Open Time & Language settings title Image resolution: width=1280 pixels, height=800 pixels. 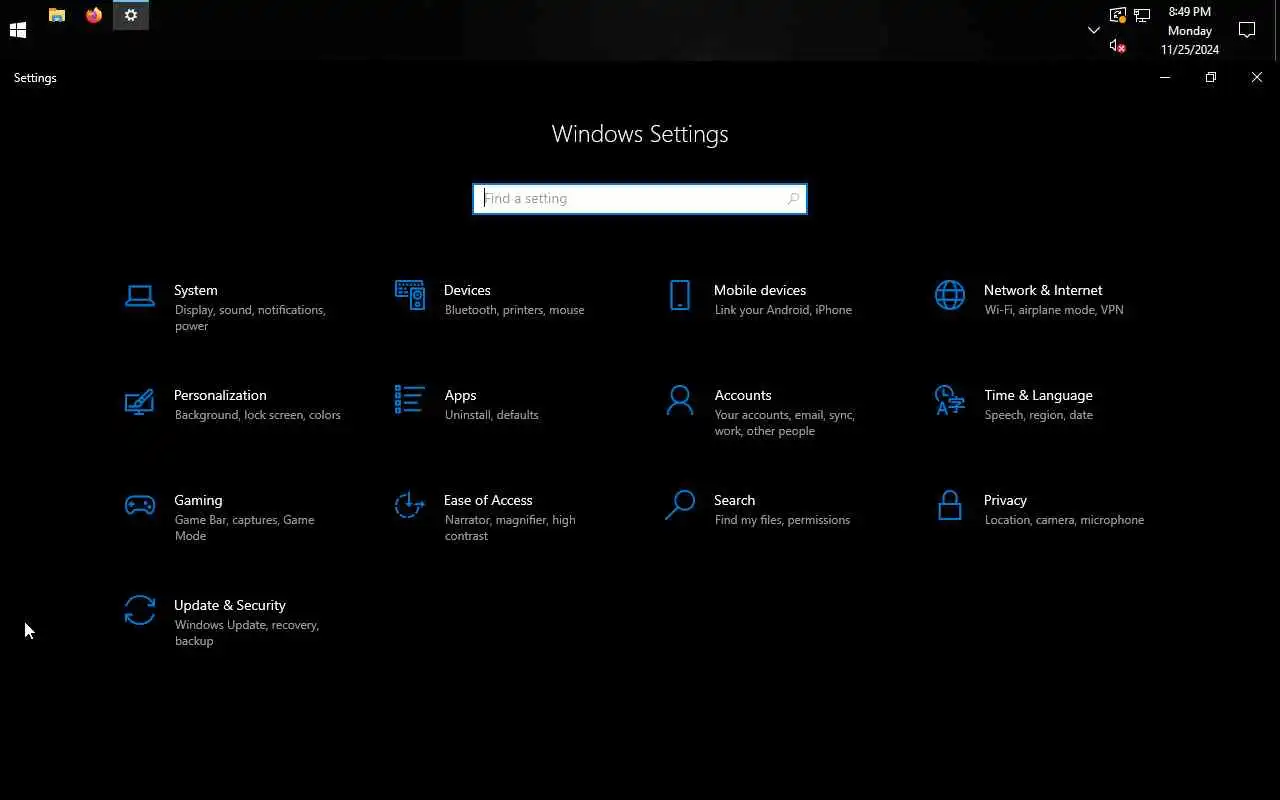[1038, 395]
